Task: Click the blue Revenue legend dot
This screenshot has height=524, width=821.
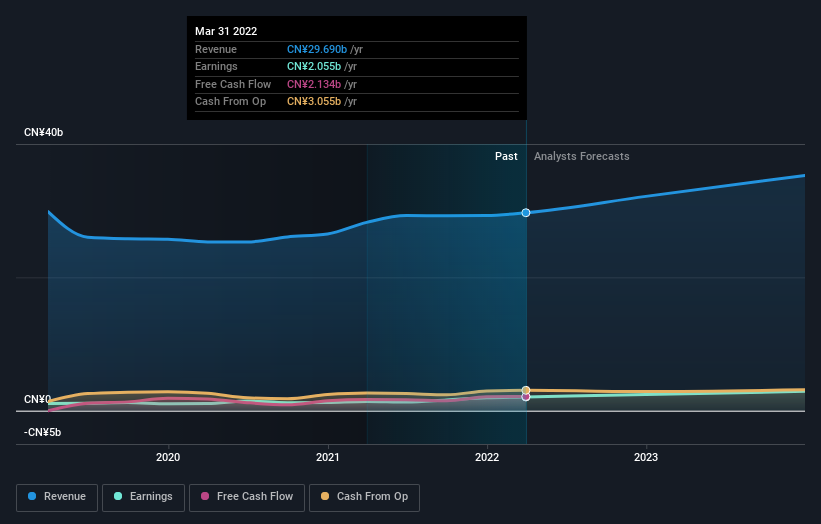Action: (x=32, y=496)
